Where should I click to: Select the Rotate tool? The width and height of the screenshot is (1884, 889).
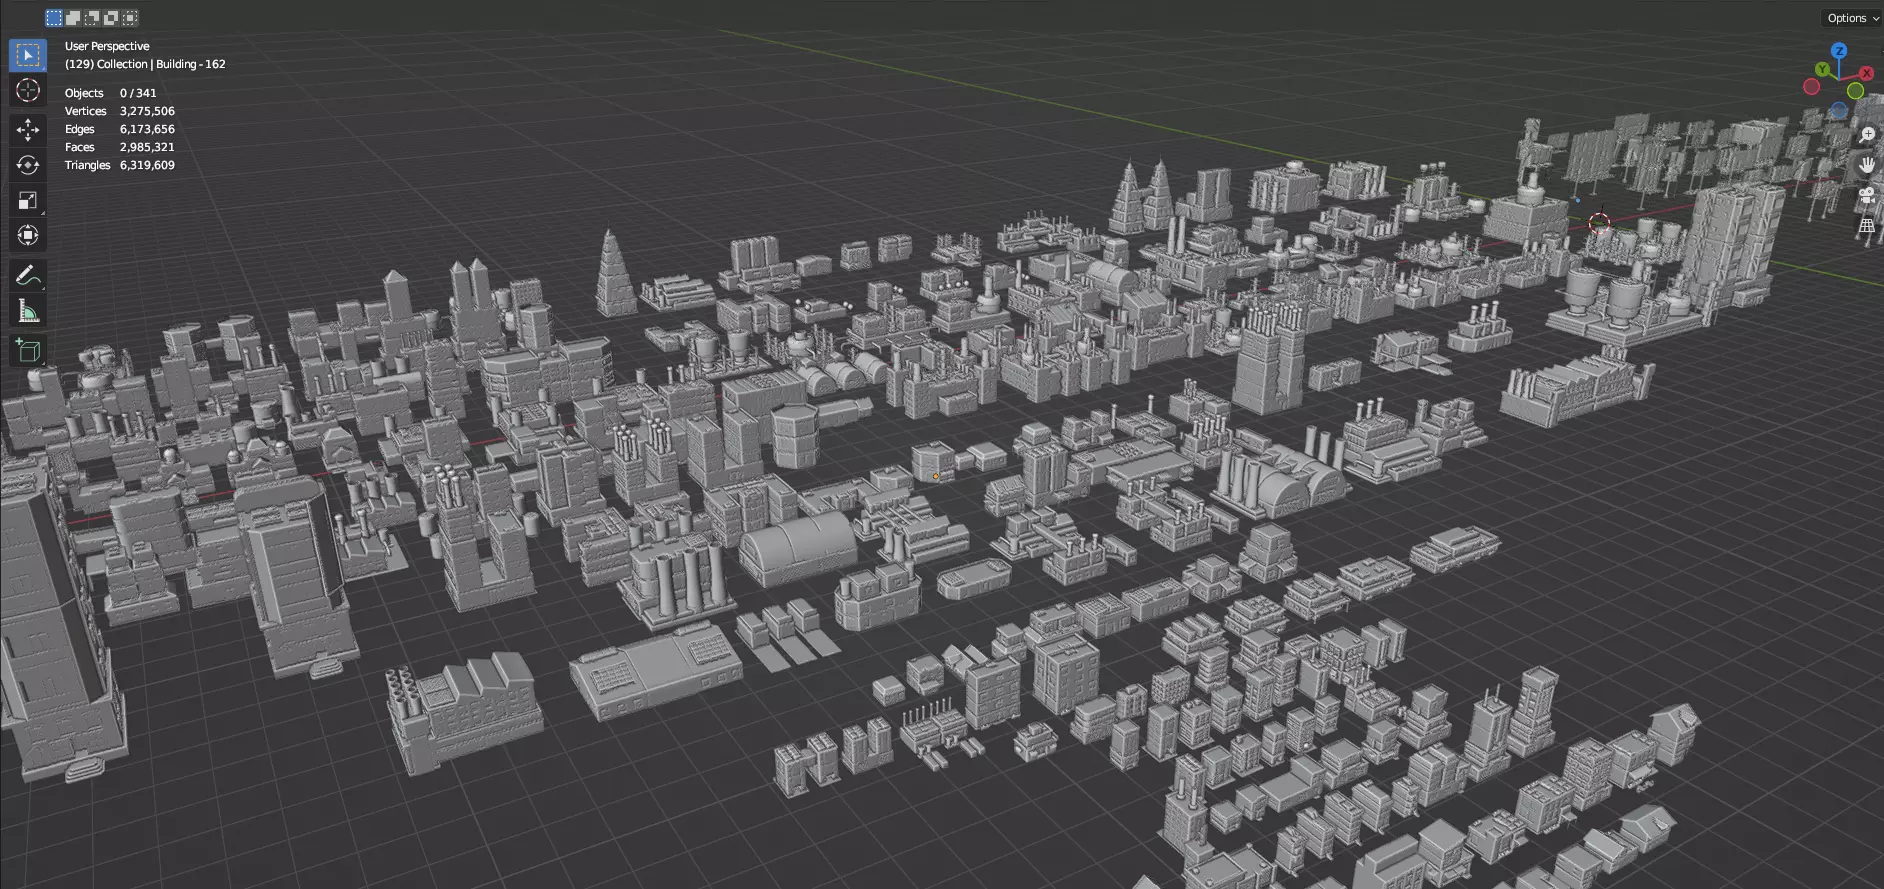(28, 165)
